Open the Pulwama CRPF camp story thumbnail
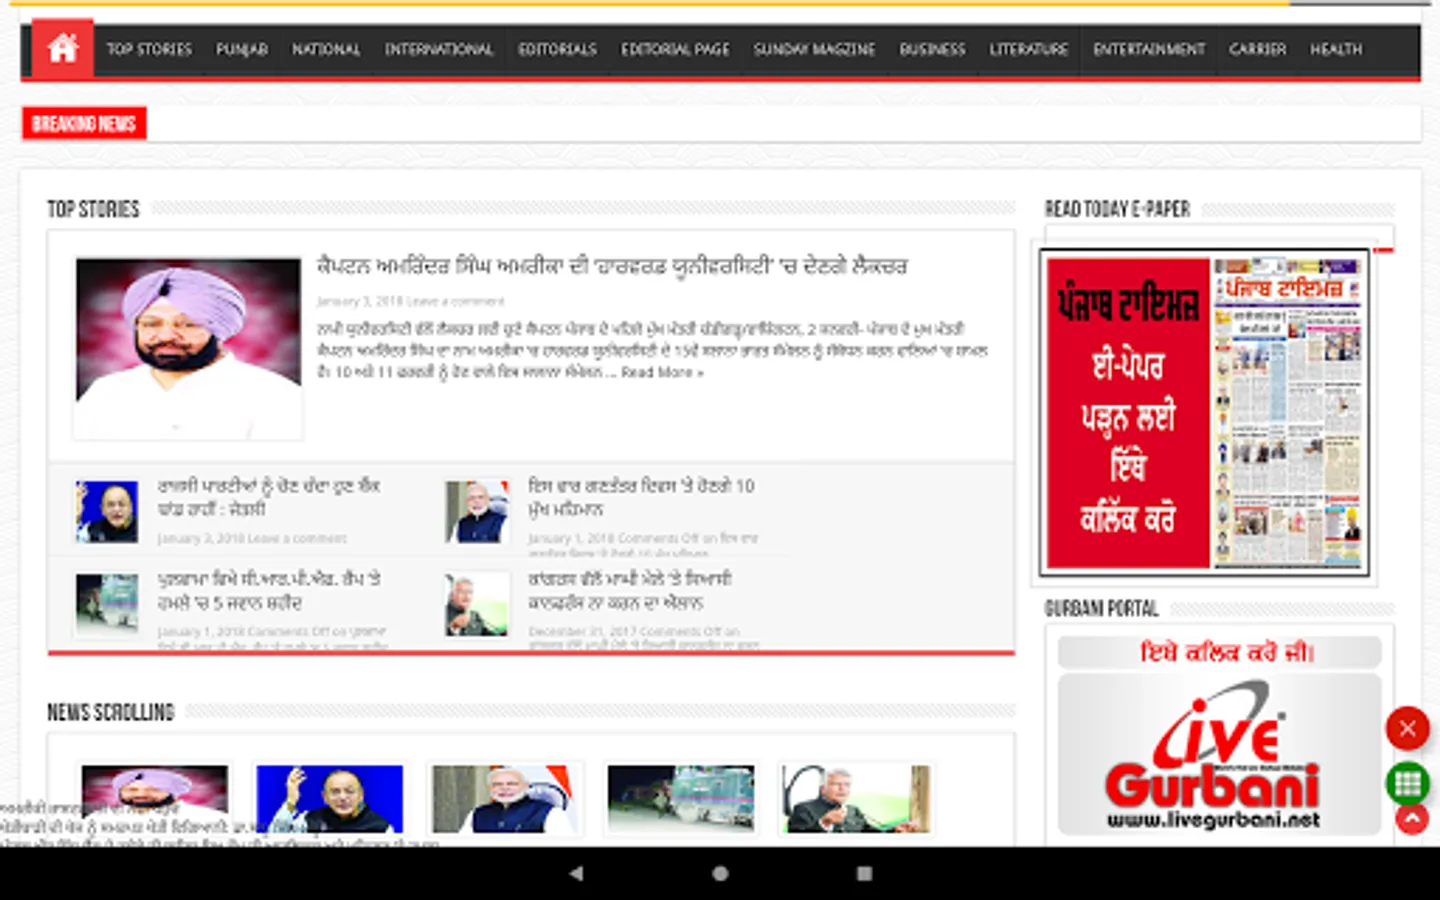1440x900 pixels. (107, 604)
